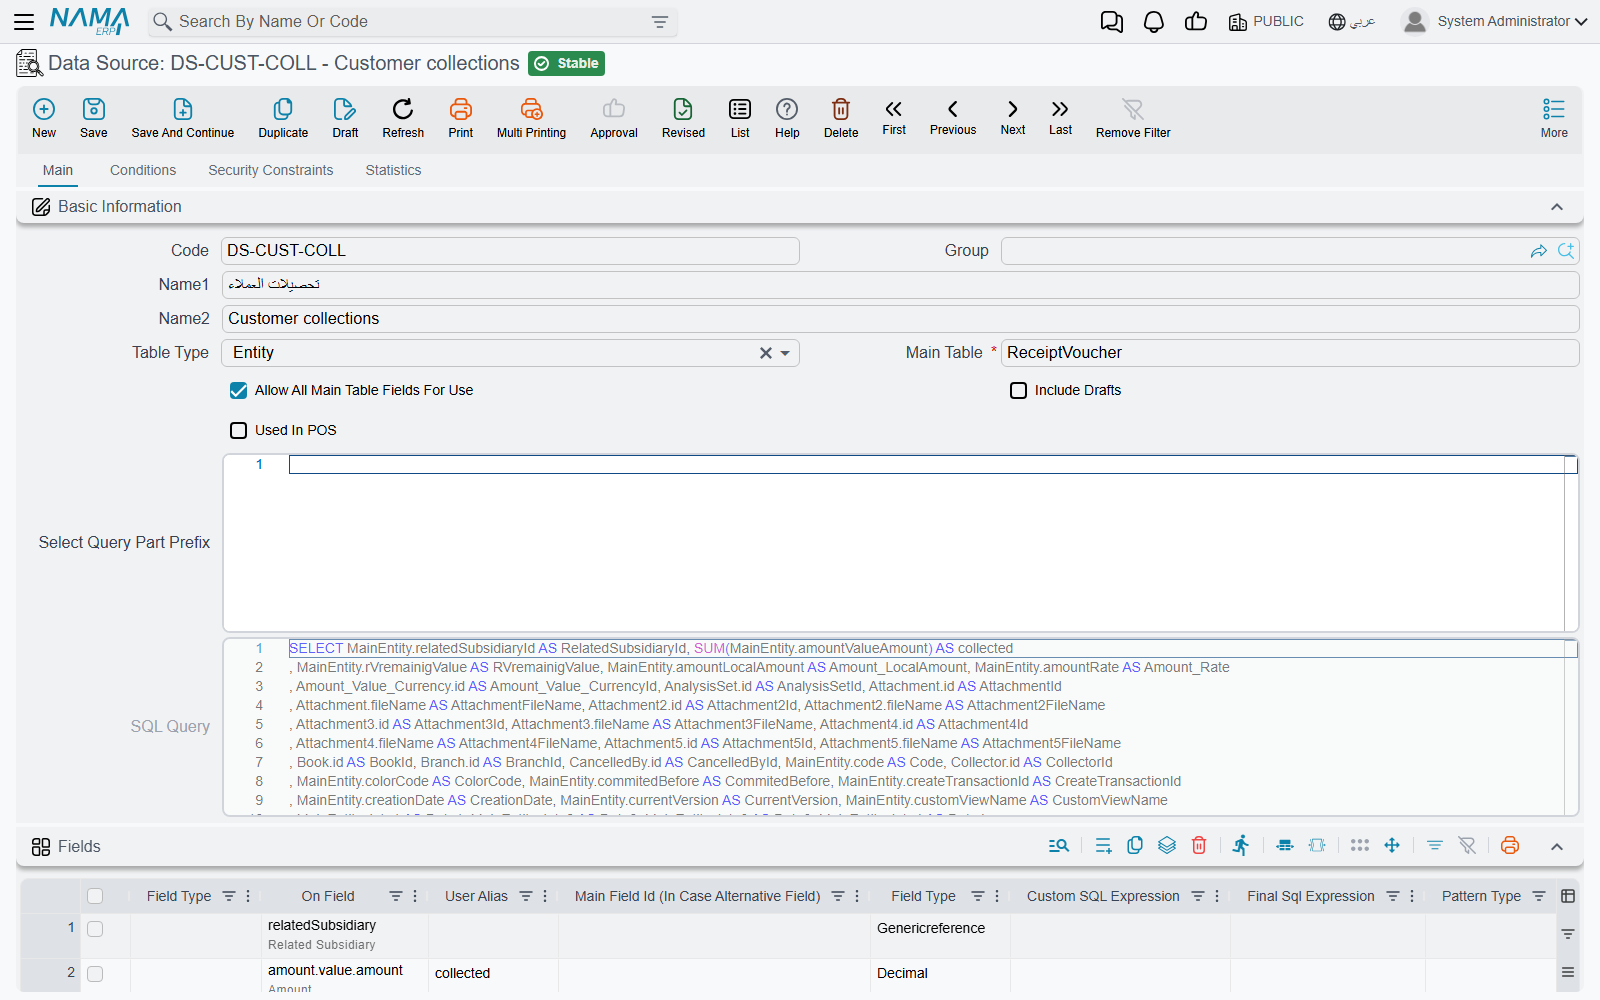Clear the Table Type value with the X
Viewport: 1600px width, 1000px height.
click(766, 353)
